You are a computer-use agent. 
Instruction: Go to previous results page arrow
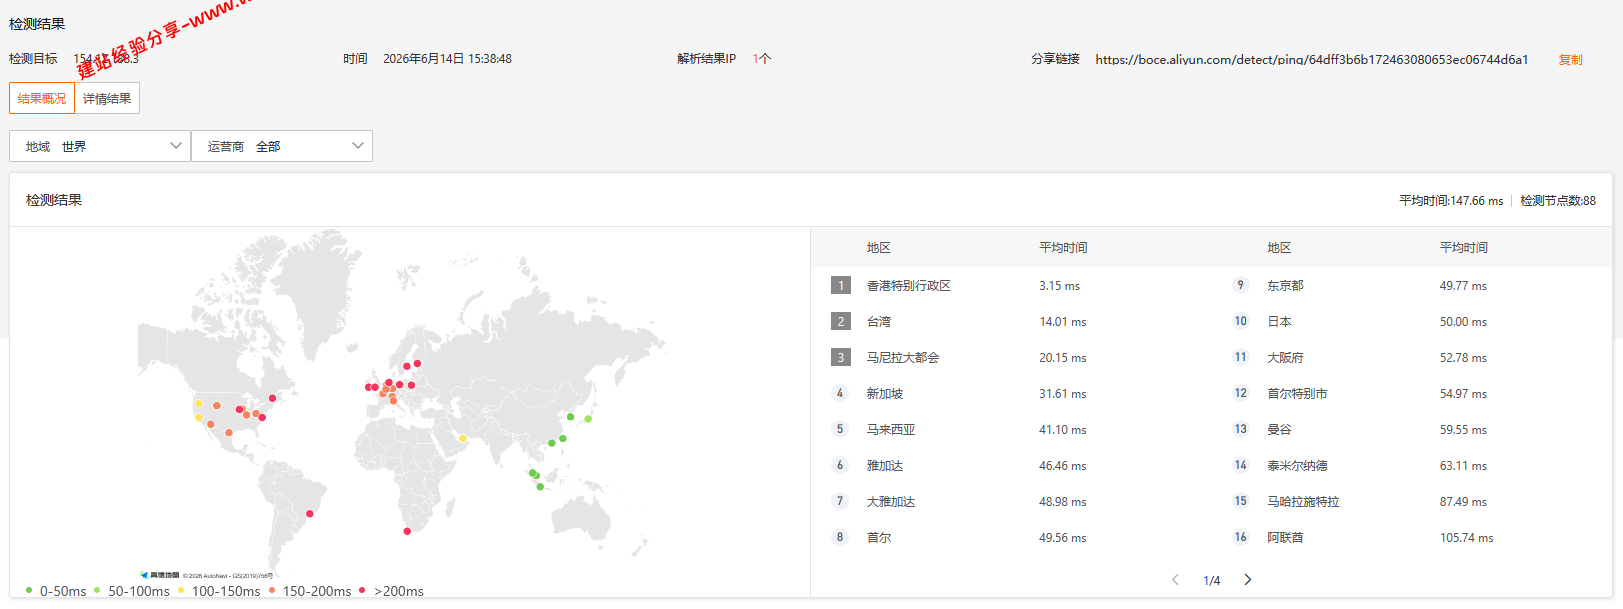(1175, 580)
